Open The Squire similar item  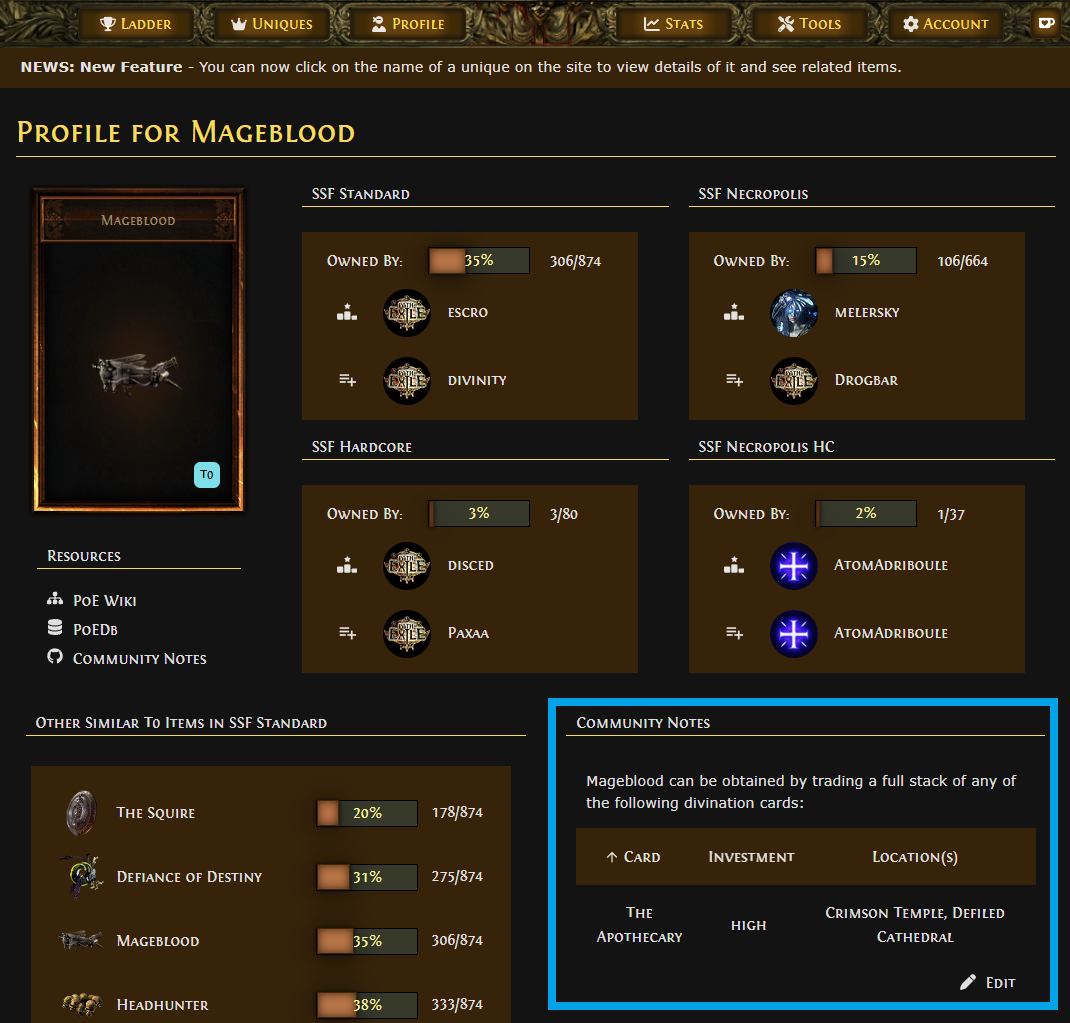point(156,813)
